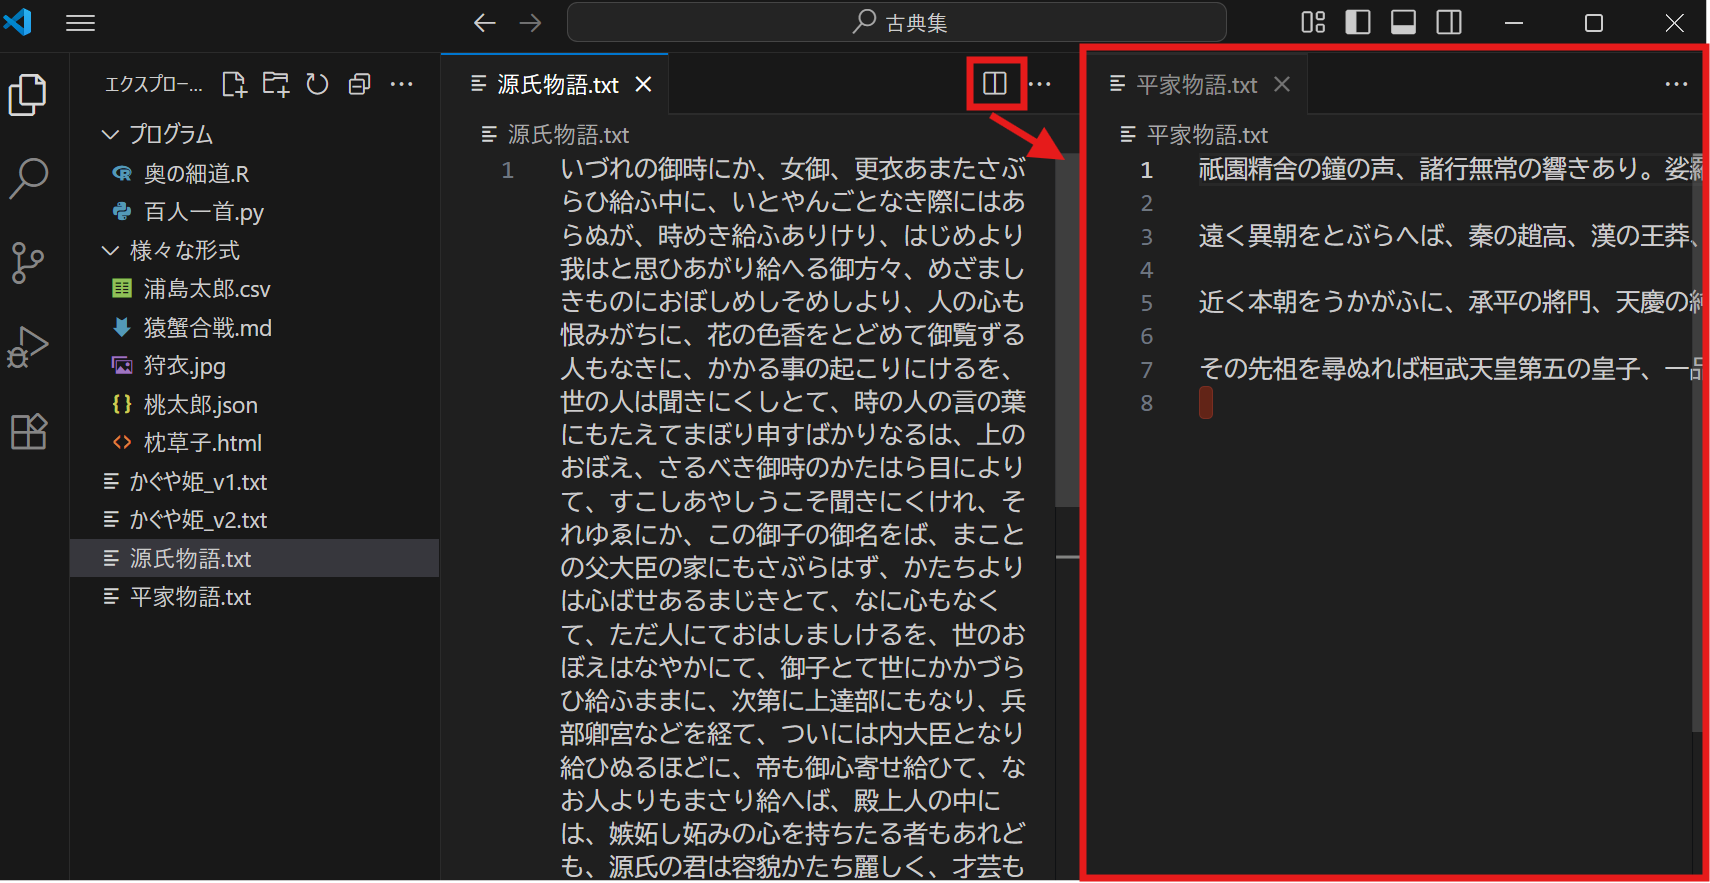This screenshot has width=1710, height=883.
Task: Open the Explorer view in activity bar
Action: (x=28, y=95)
